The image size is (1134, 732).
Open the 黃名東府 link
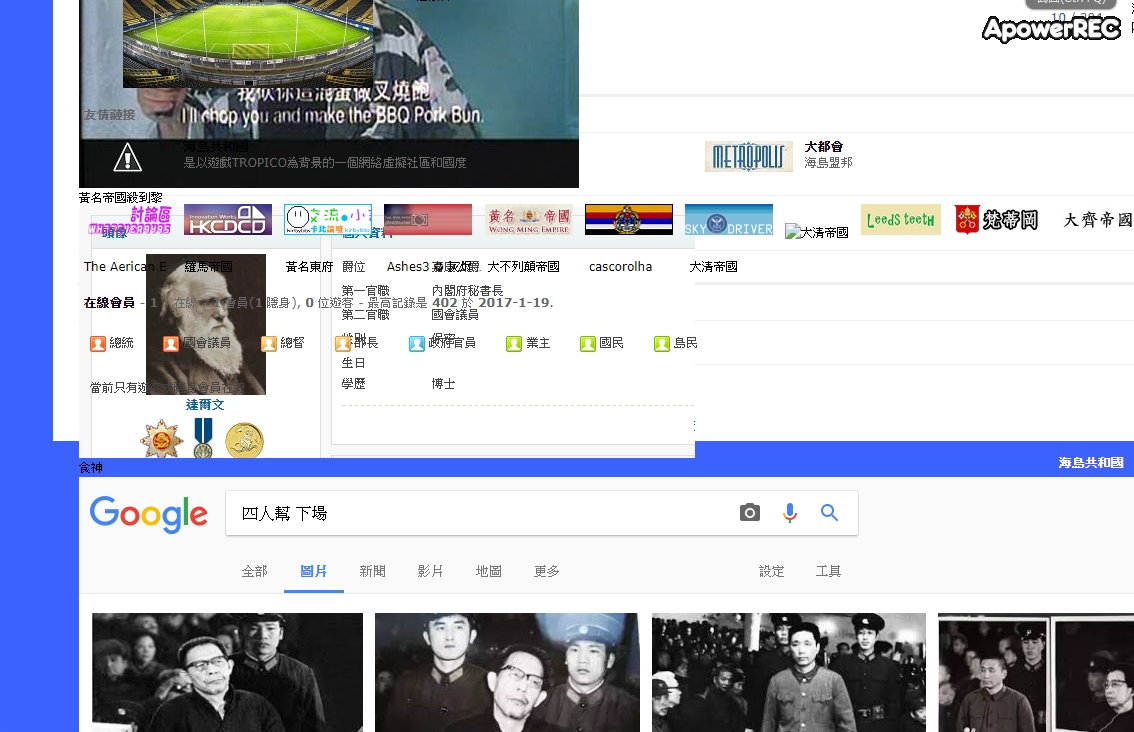pyautogui.click(x=310, y=267)
